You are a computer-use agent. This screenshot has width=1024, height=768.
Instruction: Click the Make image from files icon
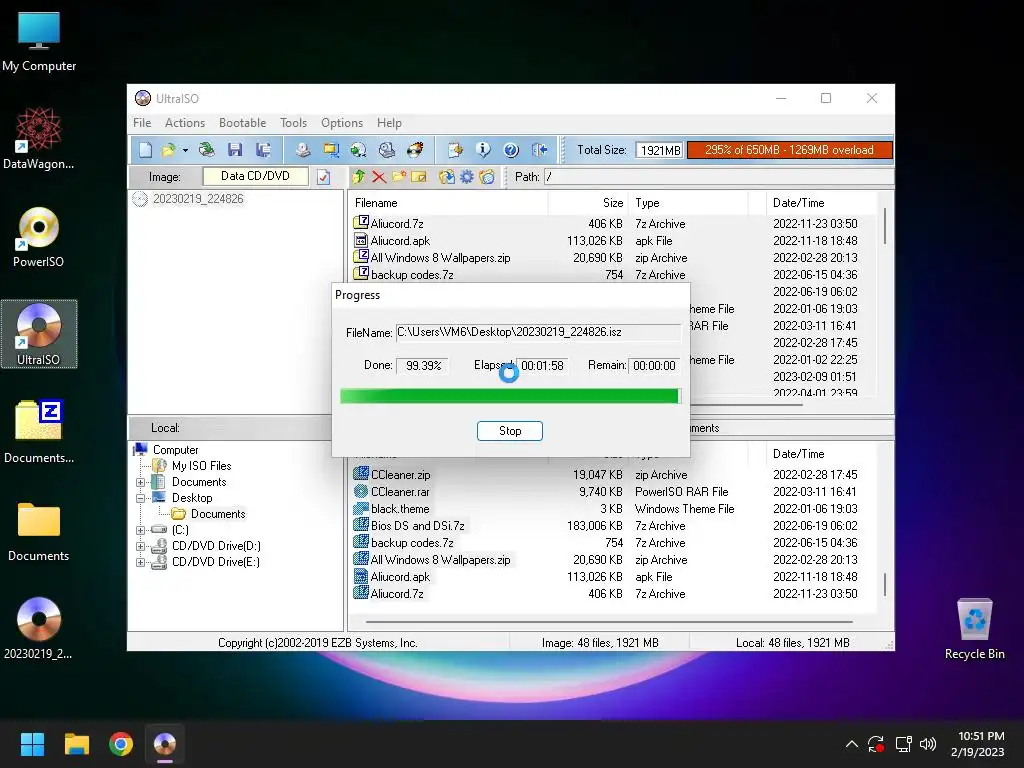coord(331,150)
